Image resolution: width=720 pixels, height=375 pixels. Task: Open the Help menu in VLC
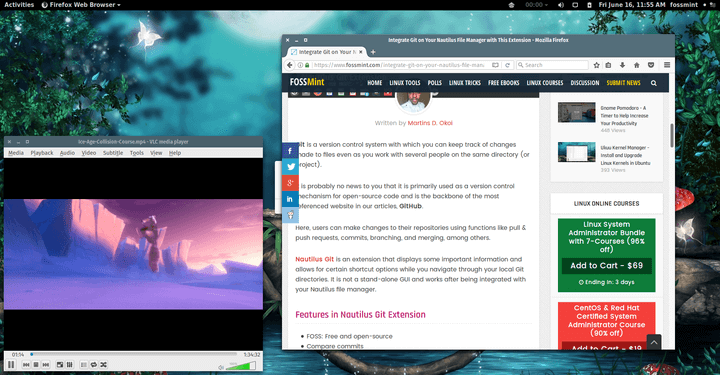coord(175,153)
